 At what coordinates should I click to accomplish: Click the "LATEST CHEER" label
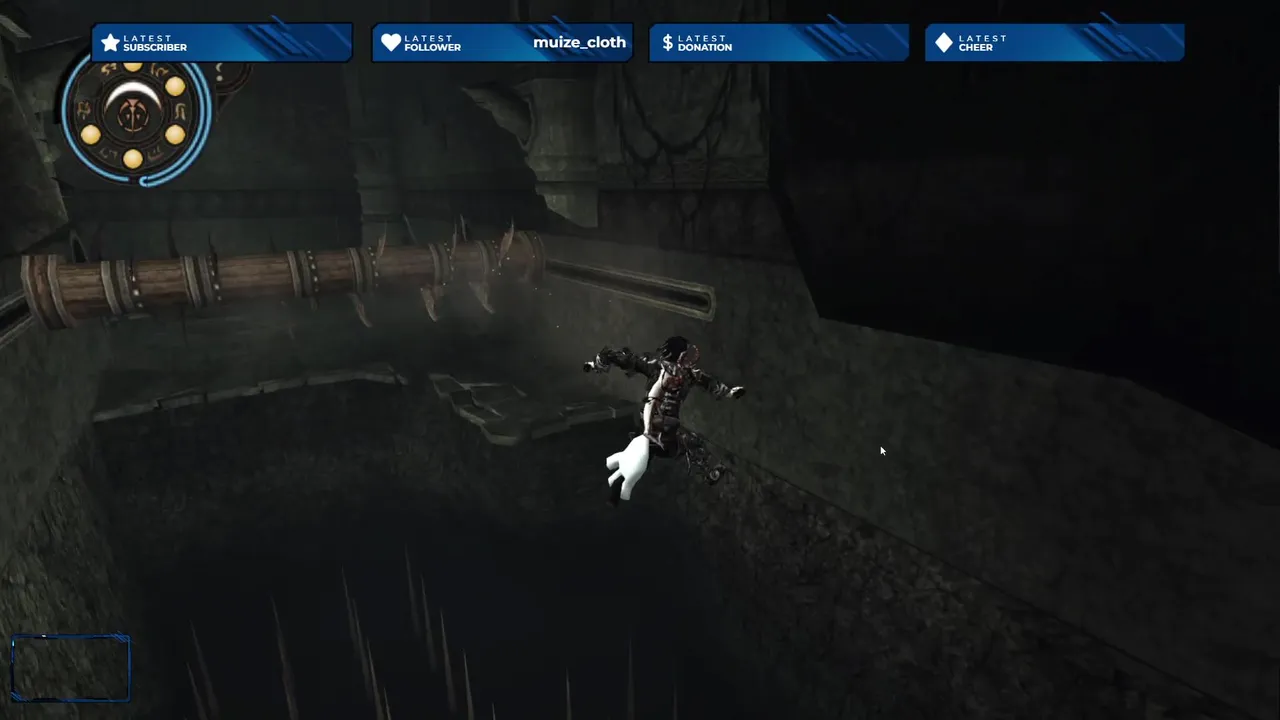coord(982,43)
